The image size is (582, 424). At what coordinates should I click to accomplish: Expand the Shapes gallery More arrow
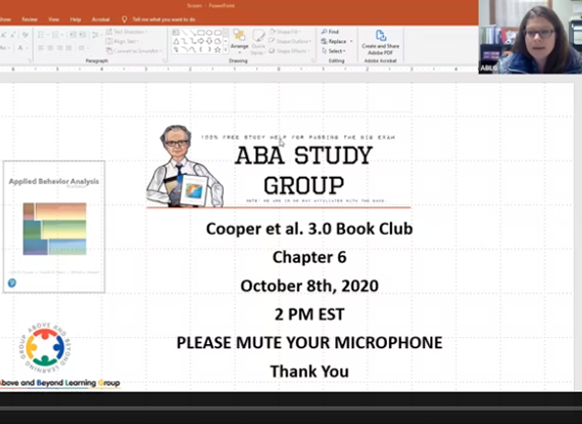[226, 50]
